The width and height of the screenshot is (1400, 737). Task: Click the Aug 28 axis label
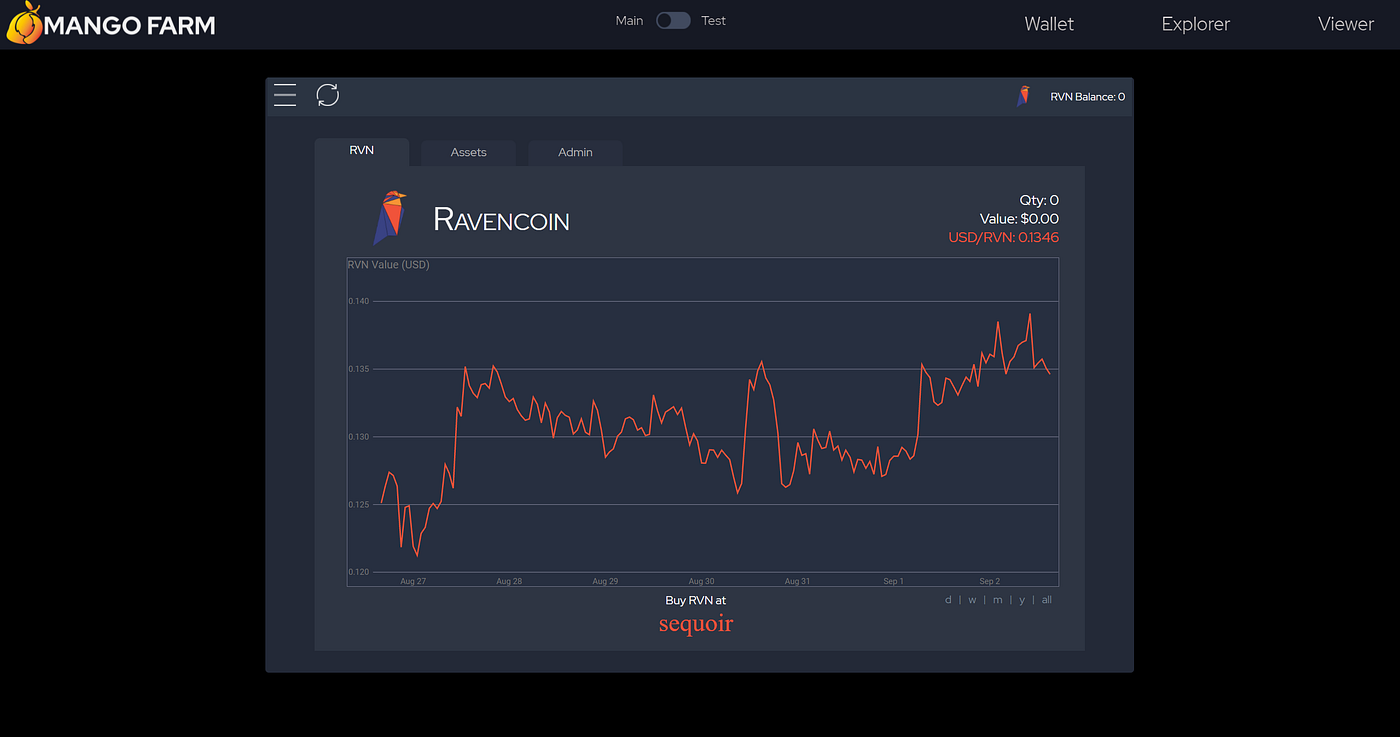click(x=508, y=581)
